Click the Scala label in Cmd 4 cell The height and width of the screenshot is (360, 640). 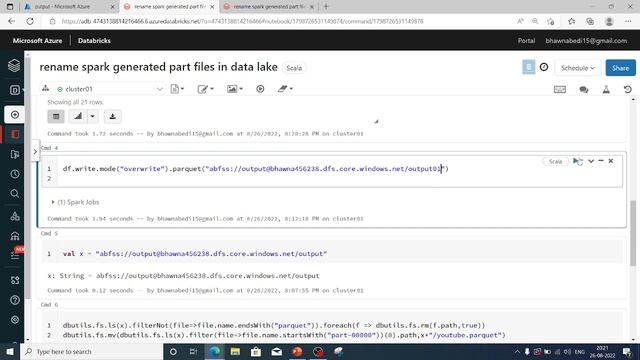pos(555,161)
